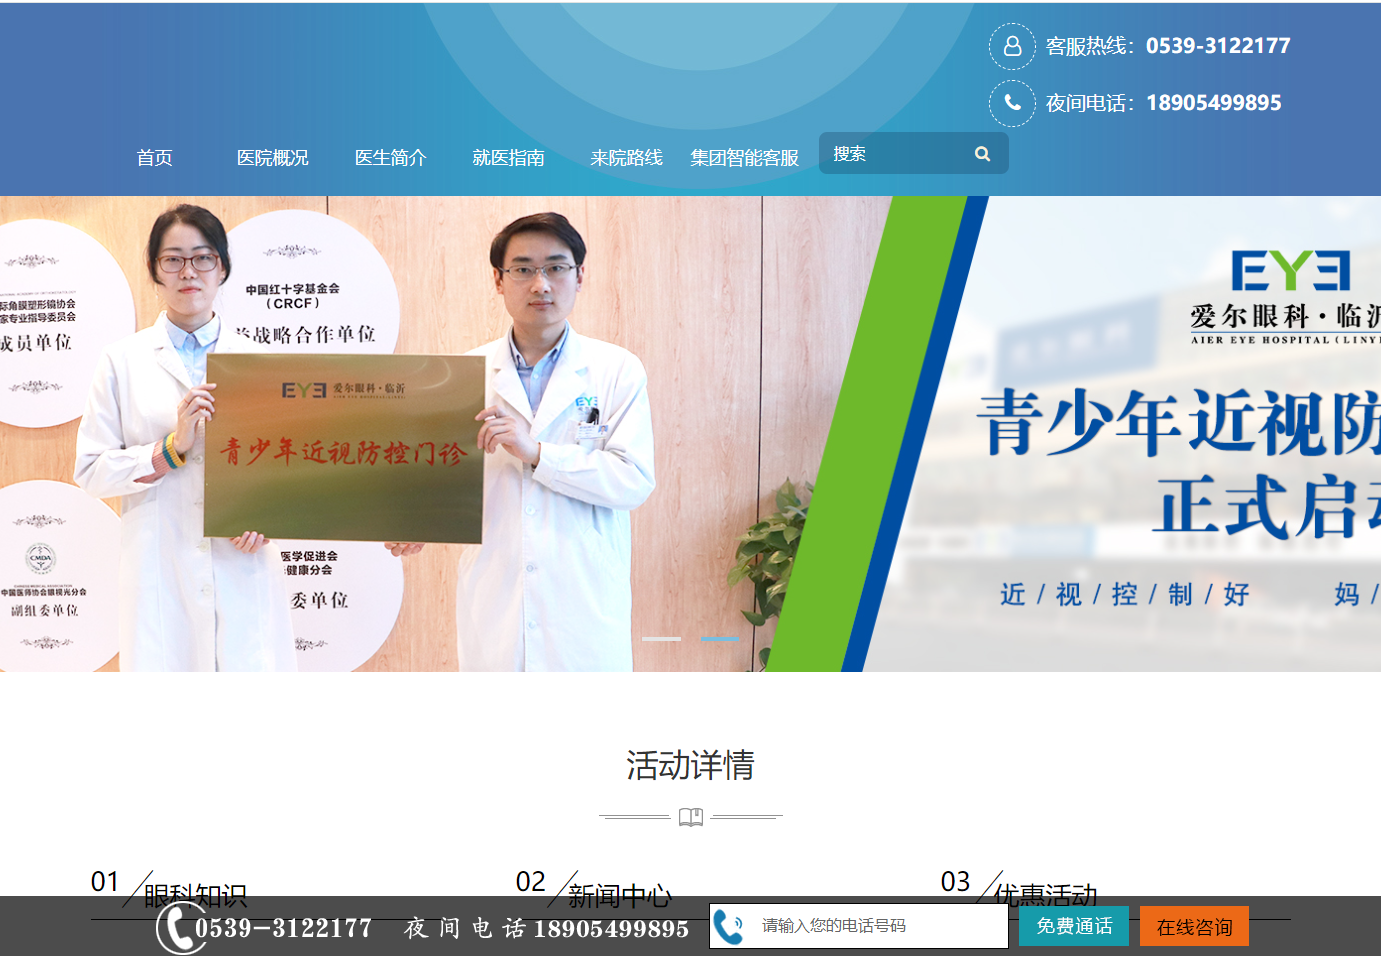Select the second banner slide indicator

(x=720, y=638)
